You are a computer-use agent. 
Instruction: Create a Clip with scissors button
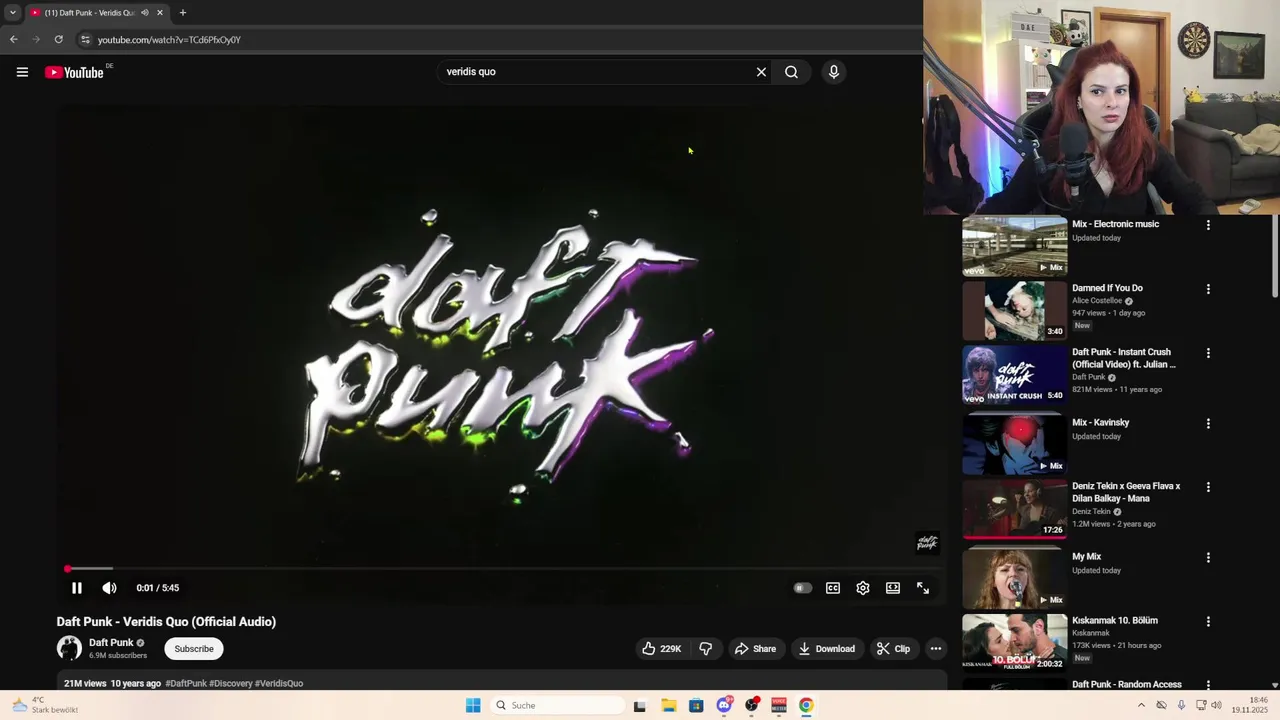click(893, 649)
